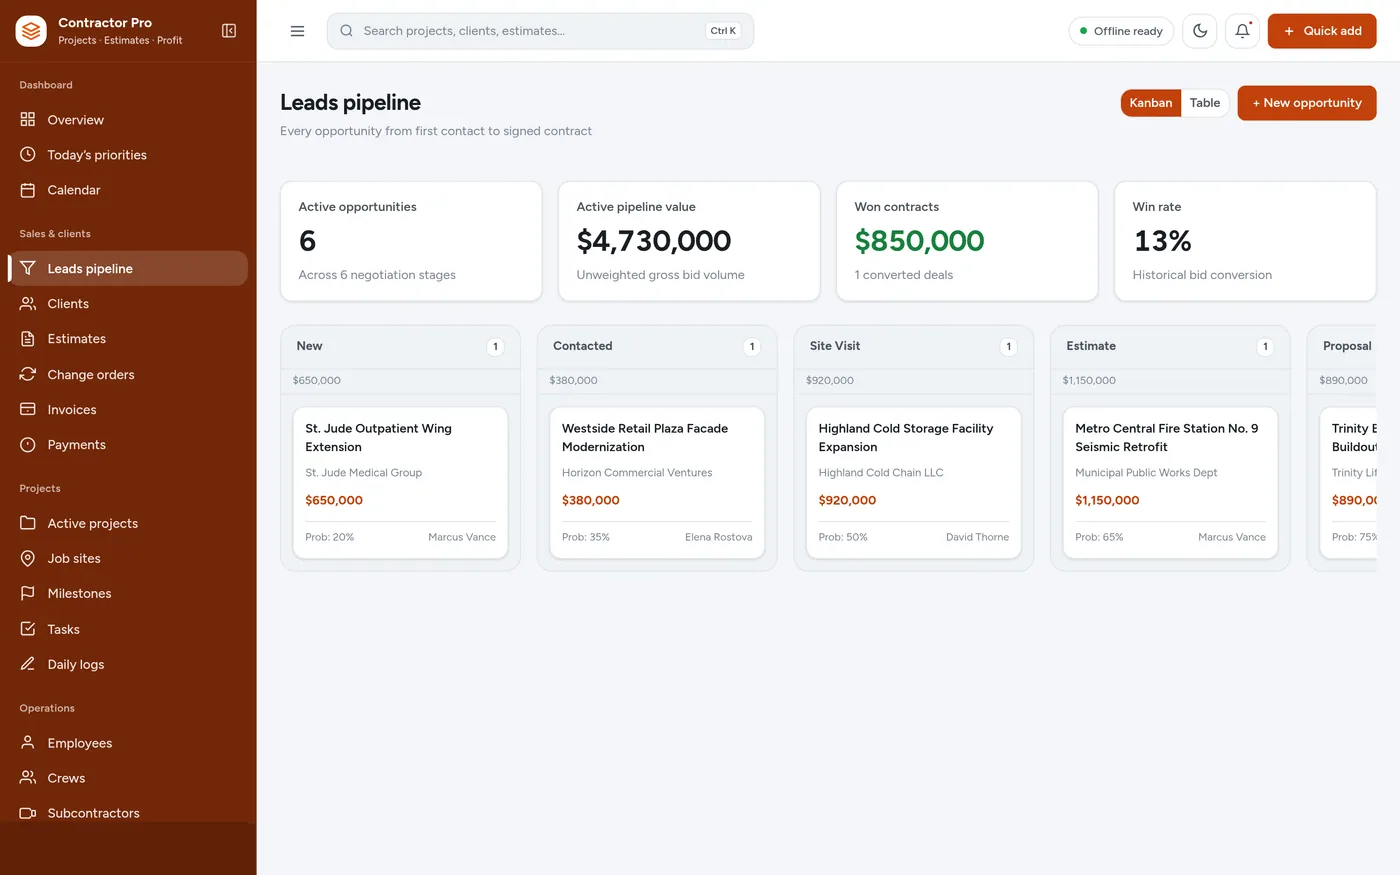The width and height of the screenshot is (1400, 875).
Task: Click Elena Rostova on the Westside card
Action: coord(719,537)
